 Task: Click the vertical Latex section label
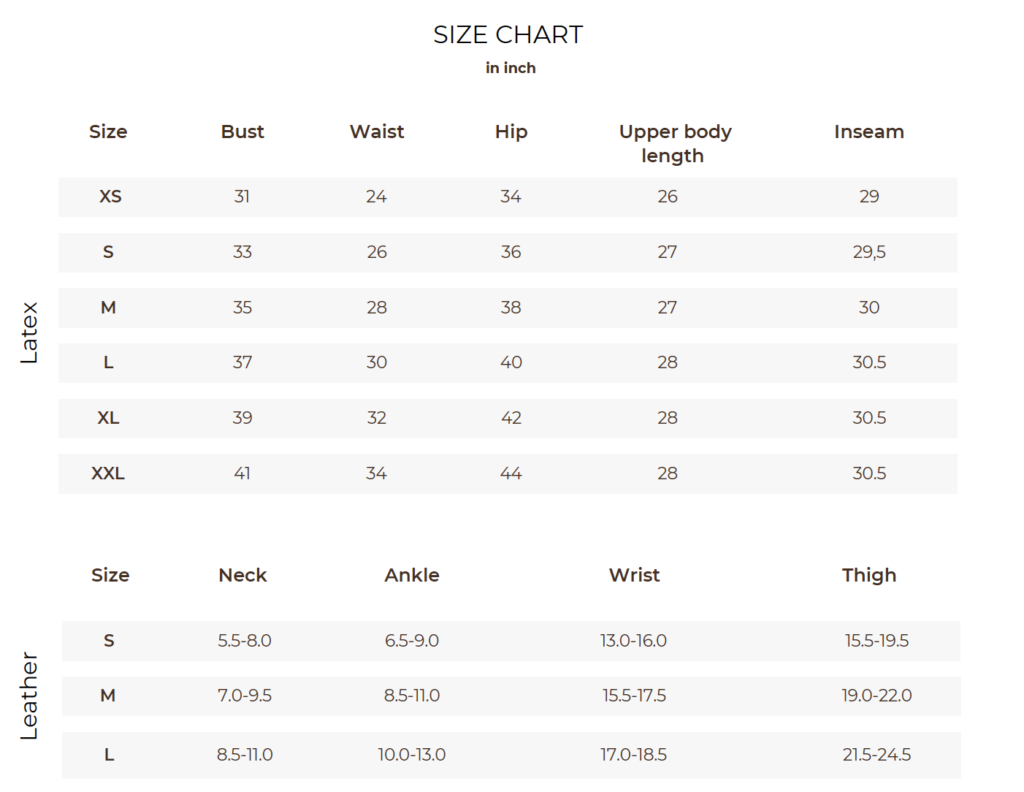(x=30, y=332)
